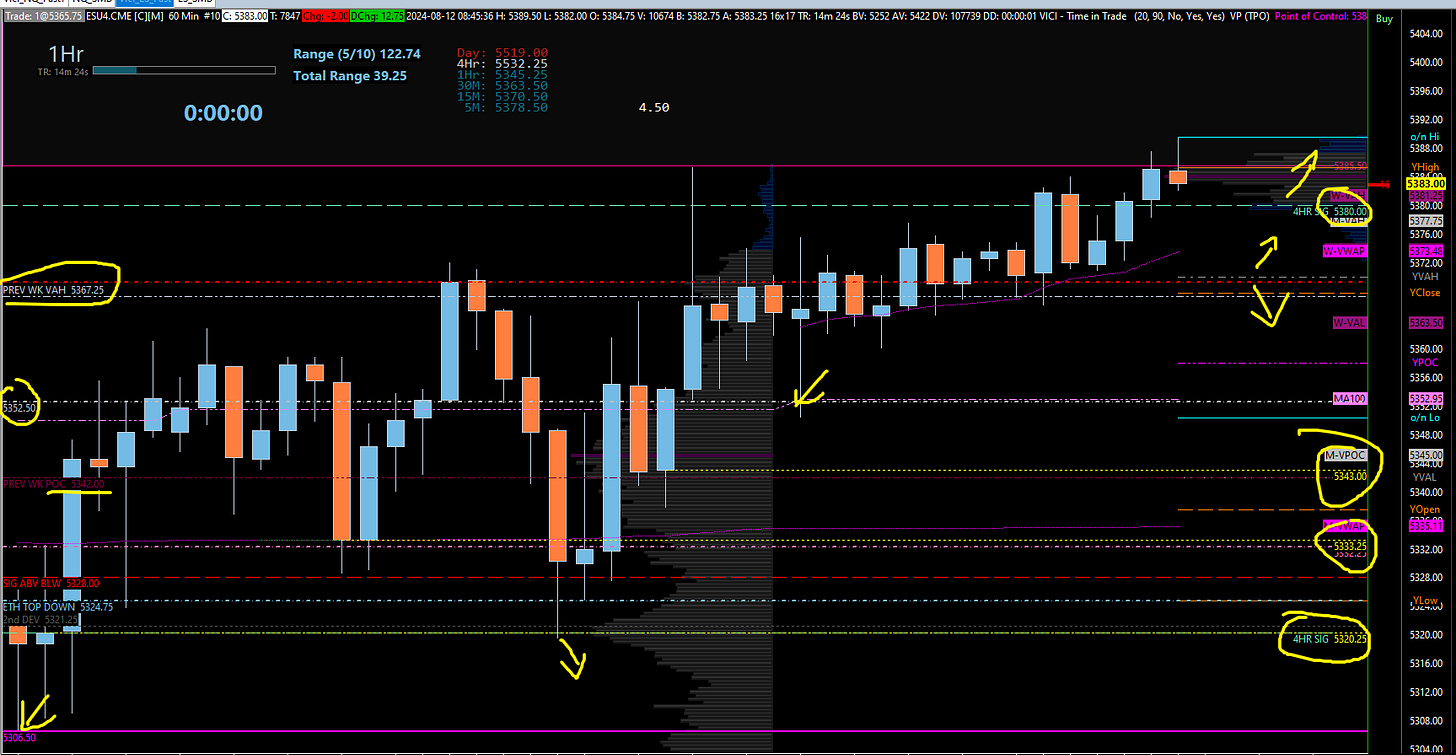This screenshot has height=755, width=1456.
Task: Click the 5352.50 level label at left
Action: [x=20, y=408]
